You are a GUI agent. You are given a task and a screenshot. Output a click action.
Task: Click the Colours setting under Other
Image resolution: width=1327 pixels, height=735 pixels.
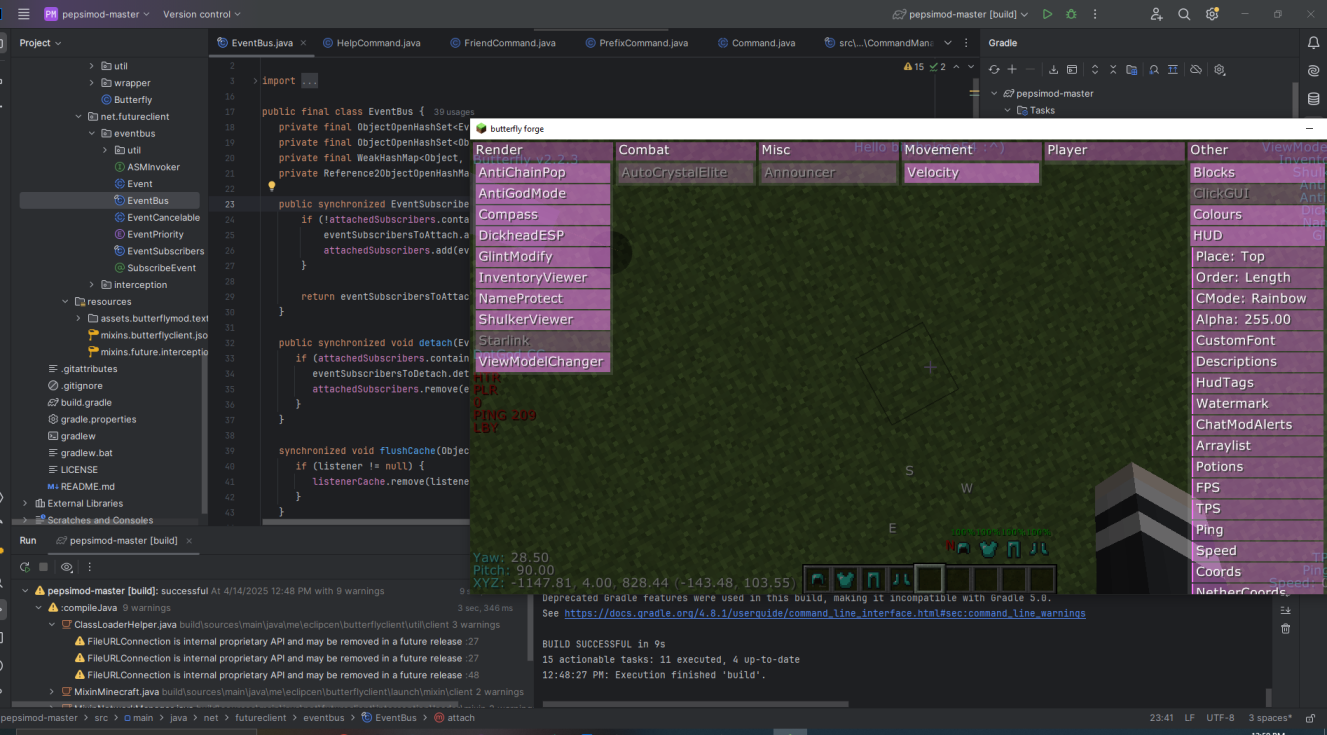[1258, 215]
